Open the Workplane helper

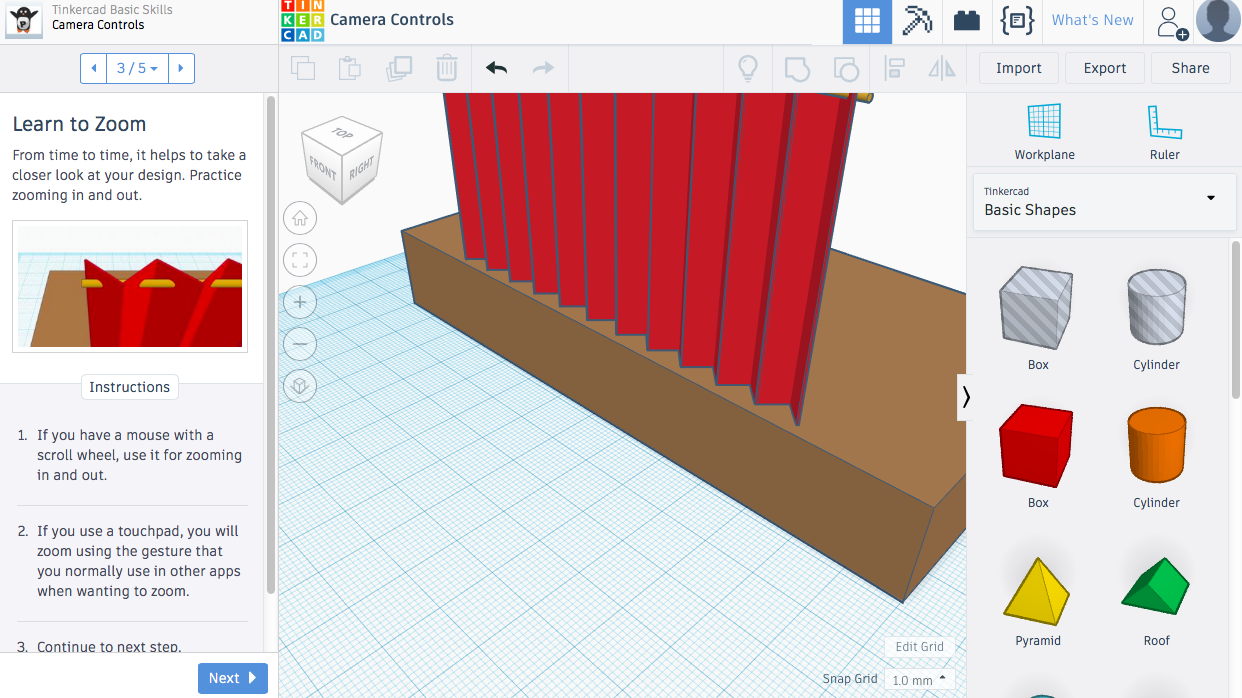pyautogui.click(x=1044, y=130)
